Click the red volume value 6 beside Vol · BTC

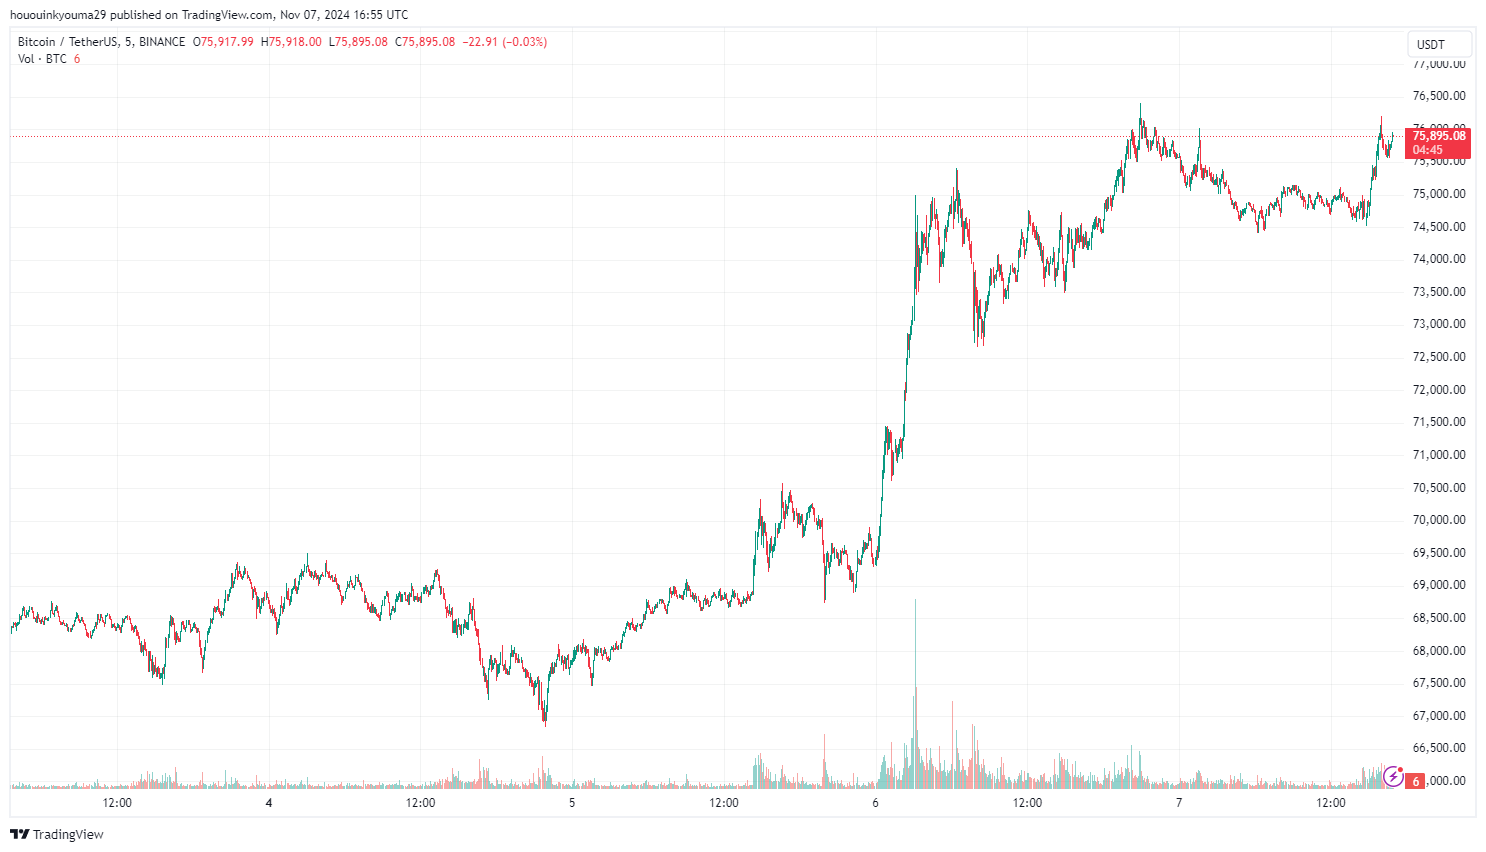tap(77, 59)
